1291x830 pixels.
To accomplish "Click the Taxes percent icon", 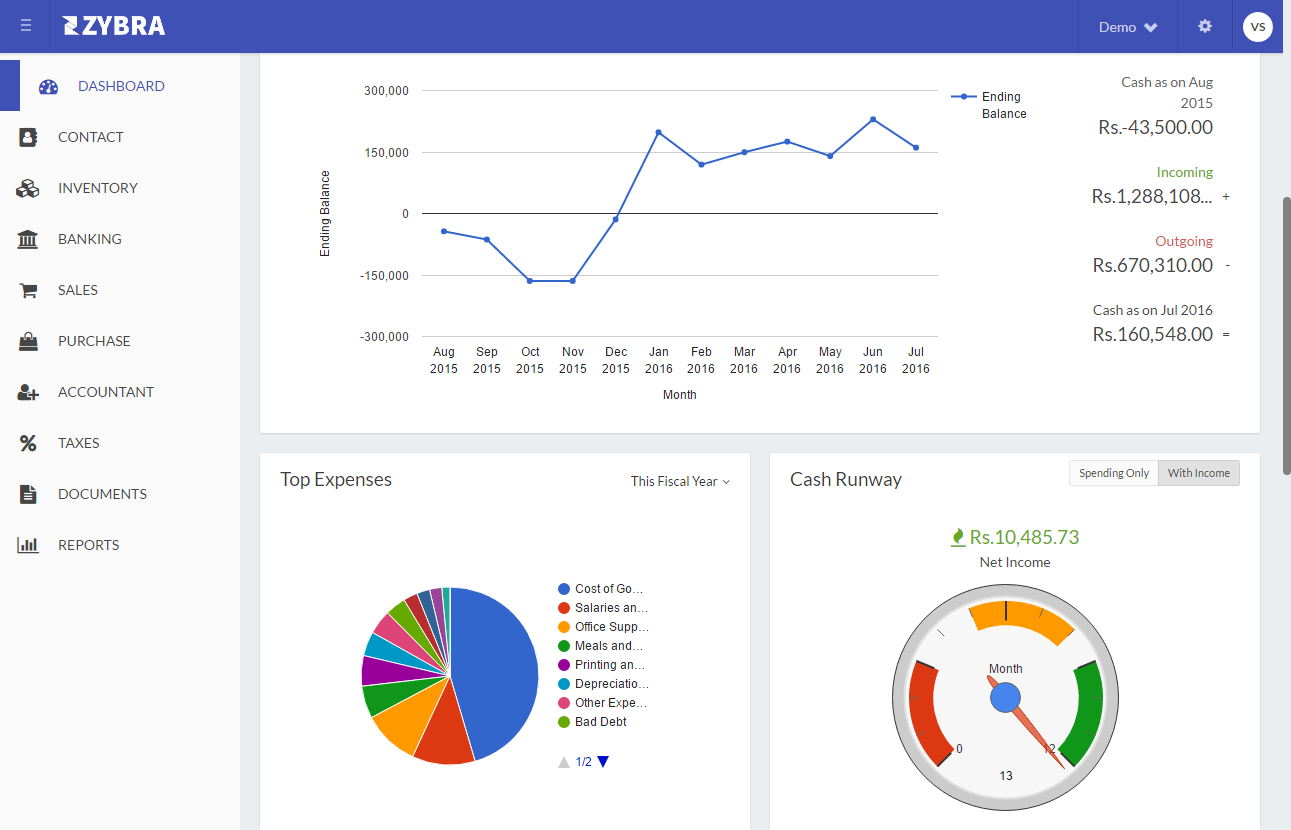I will coord(28,443).
